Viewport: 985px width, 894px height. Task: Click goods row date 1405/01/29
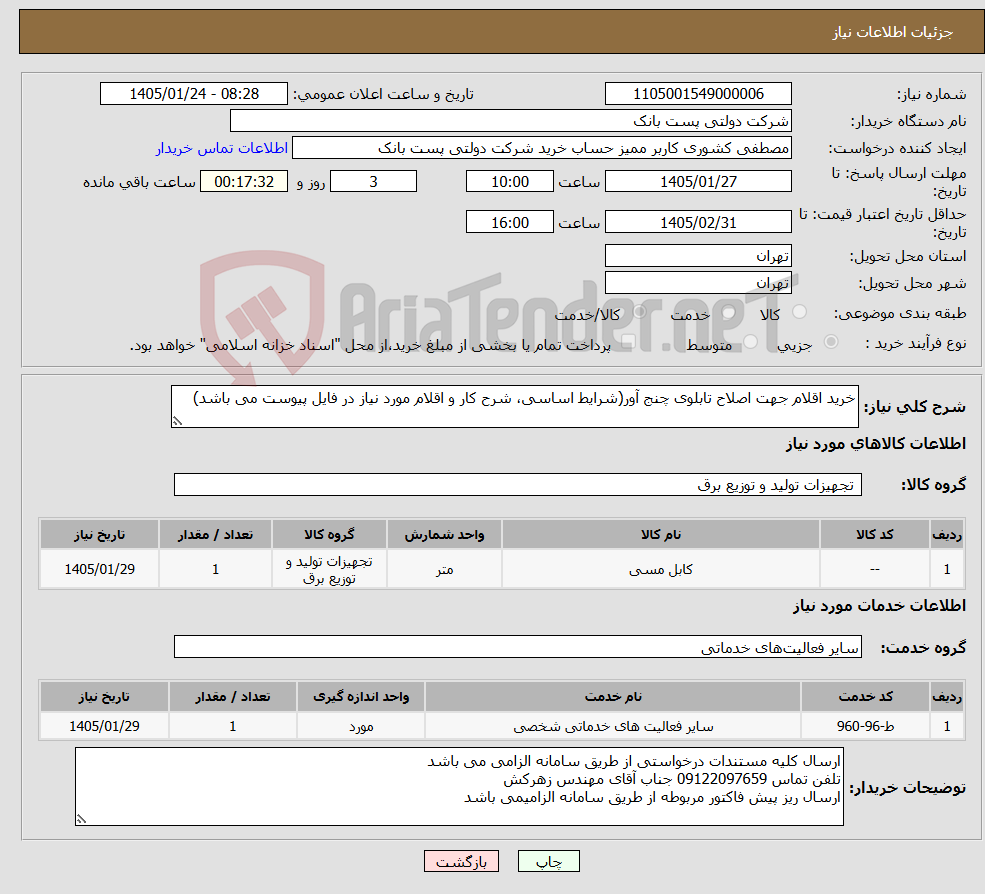[99, 569]
